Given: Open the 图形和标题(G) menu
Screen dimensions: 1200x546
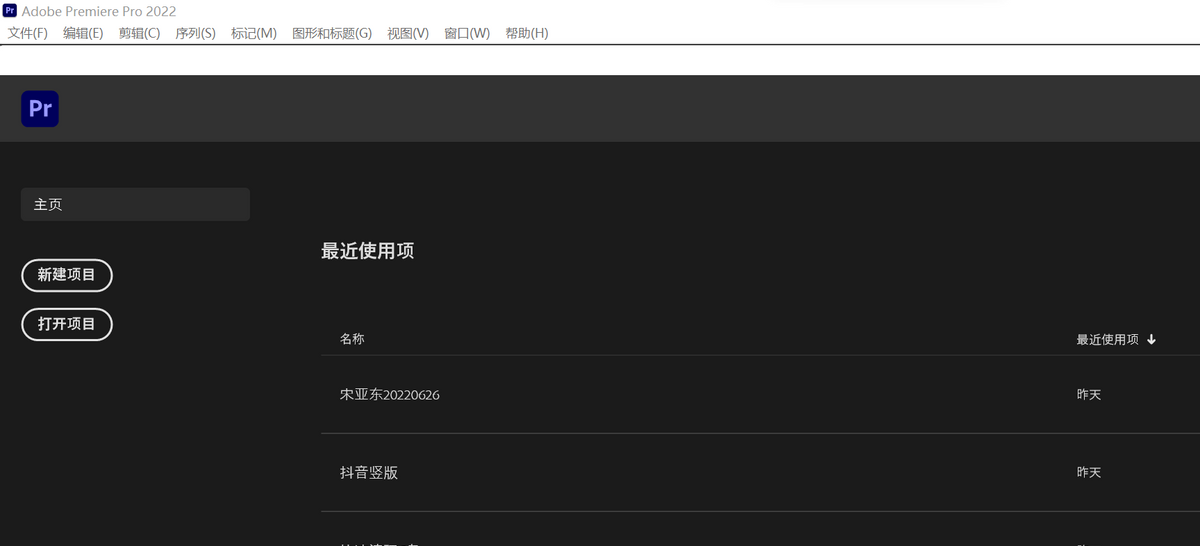Looking at the screenshot, I should (331, 33).
